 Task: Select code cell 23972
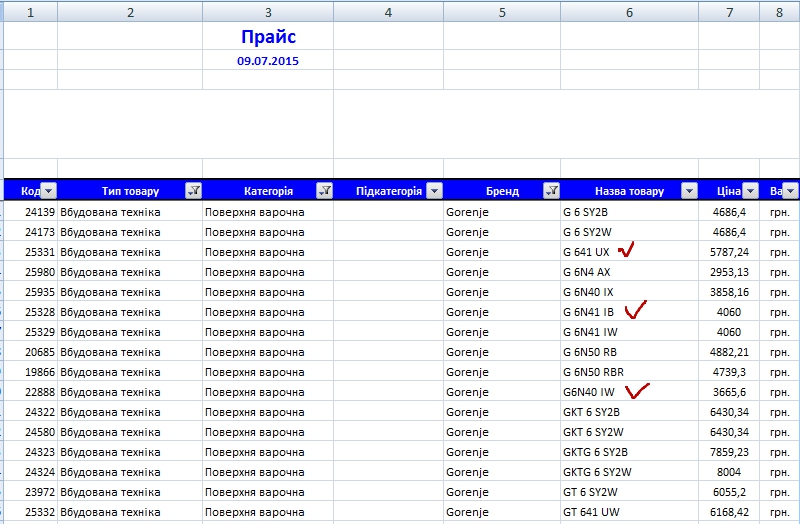31,492
